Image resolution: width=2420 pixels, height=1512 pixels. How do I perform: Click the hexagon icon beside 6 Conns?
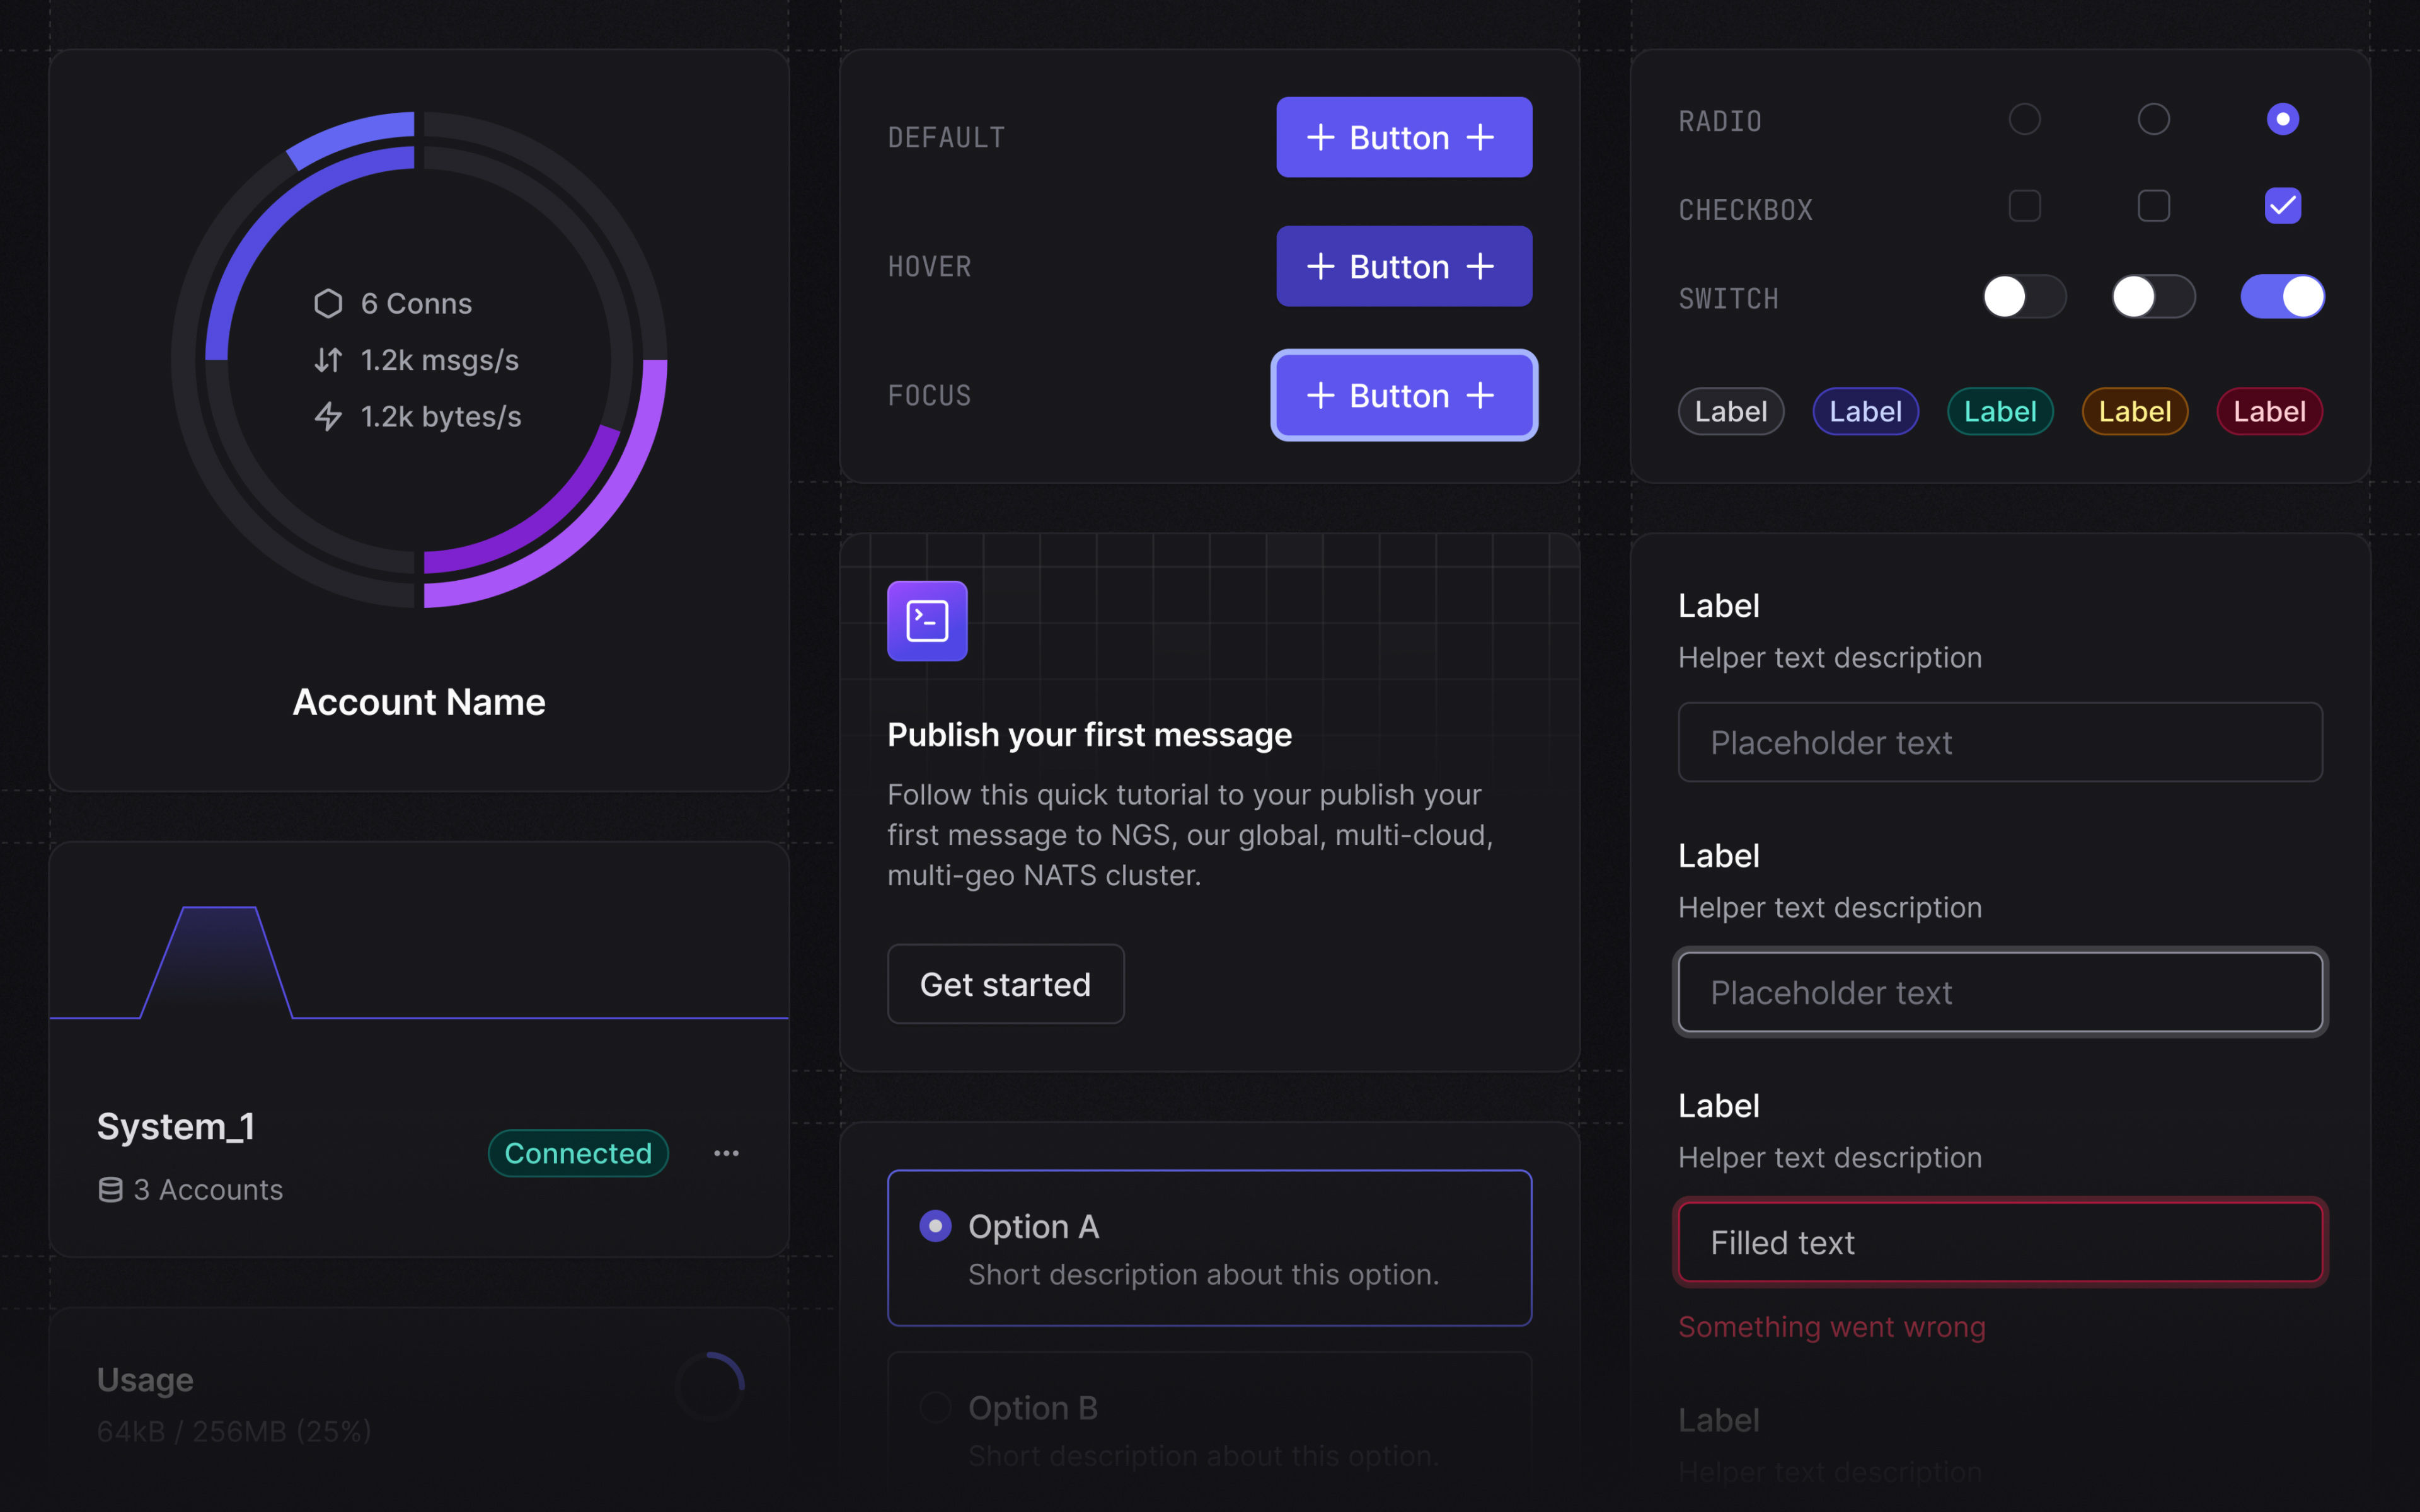pyautogui.click(x=328, y=304)
